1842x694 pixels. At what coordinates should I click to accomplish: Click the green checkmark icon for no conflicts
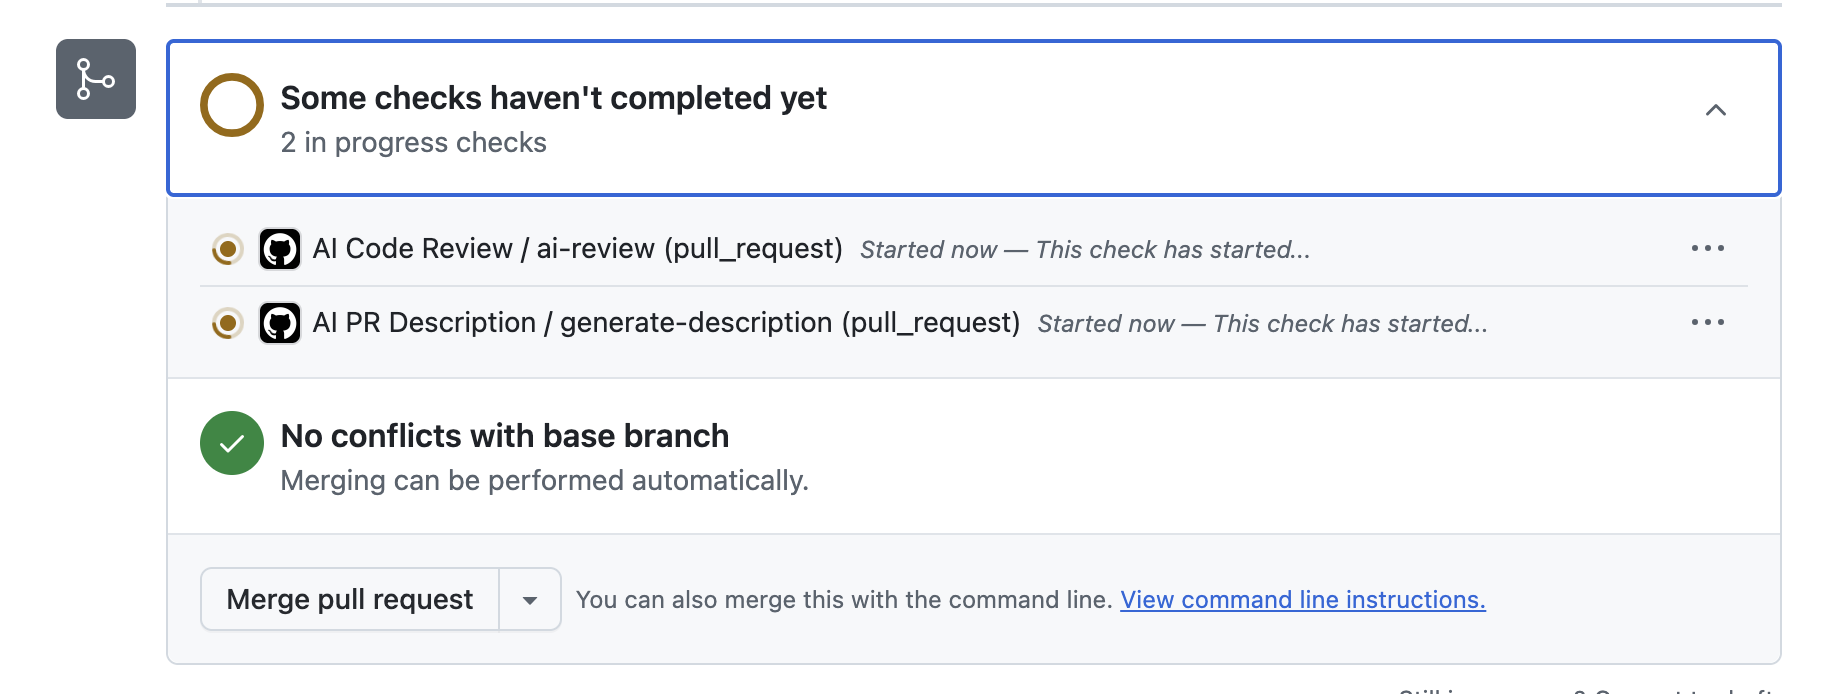coord(231,442)
